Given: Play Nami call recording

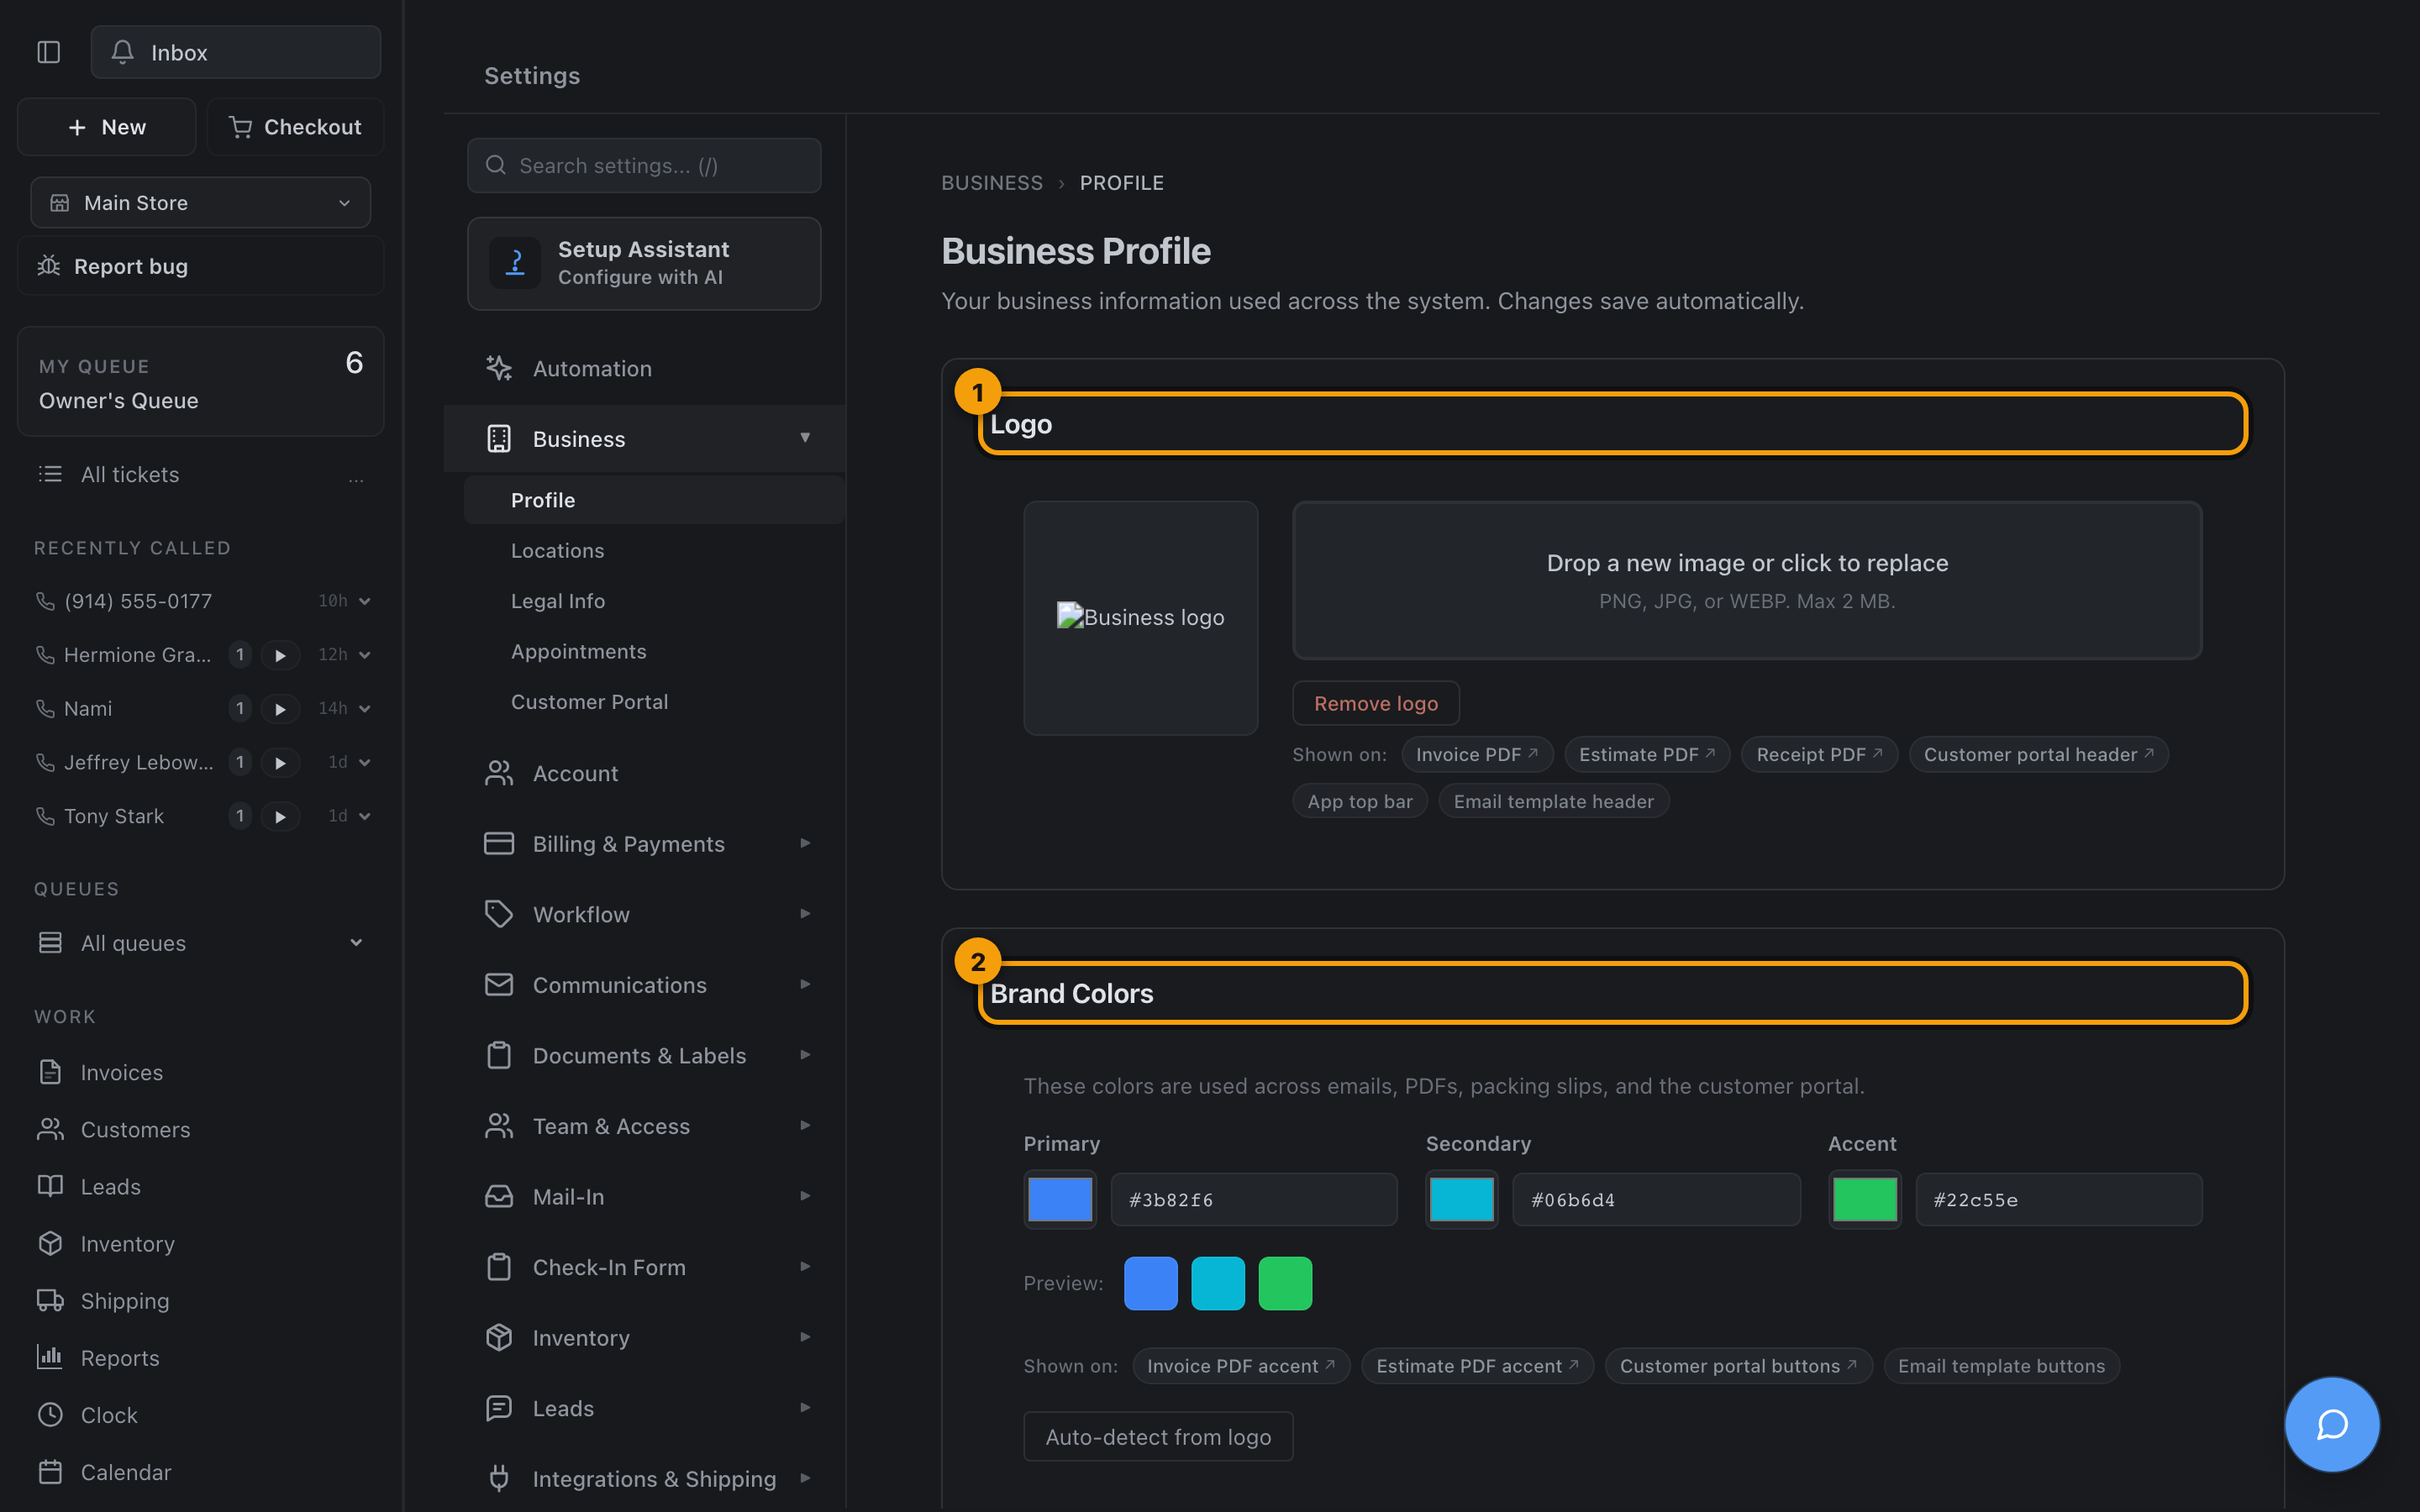Looking at the screenshot, I should coord(280,709).
